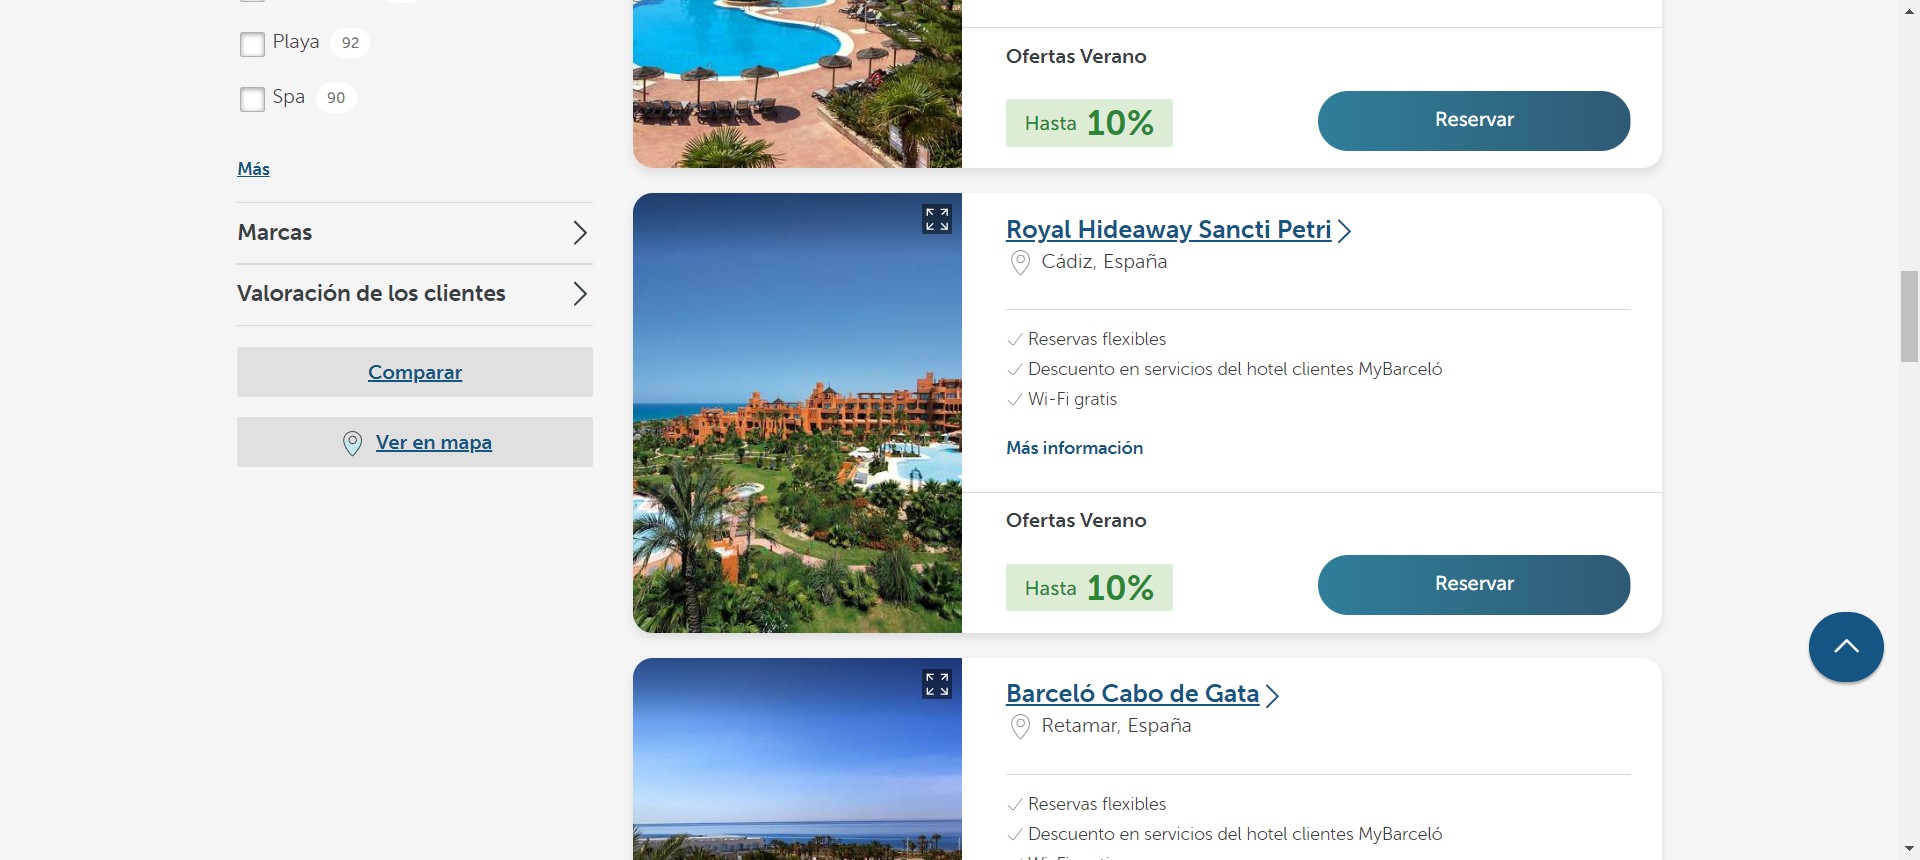Open Barceló Cabo de Gata hotel page

click(x=1132, y=693)
